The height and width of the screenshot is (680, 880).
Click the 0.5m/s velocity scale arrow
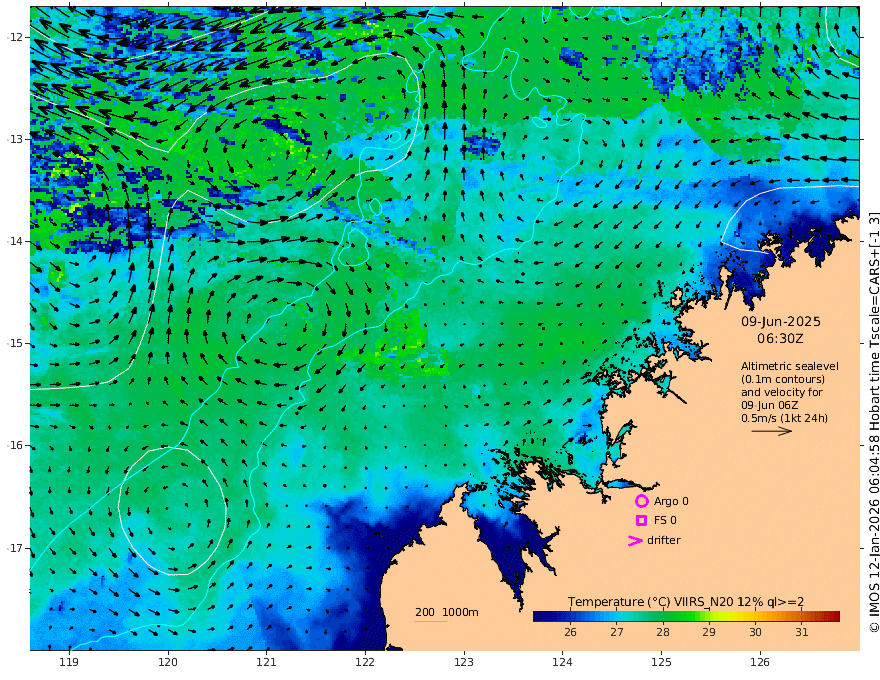(772, 431)
